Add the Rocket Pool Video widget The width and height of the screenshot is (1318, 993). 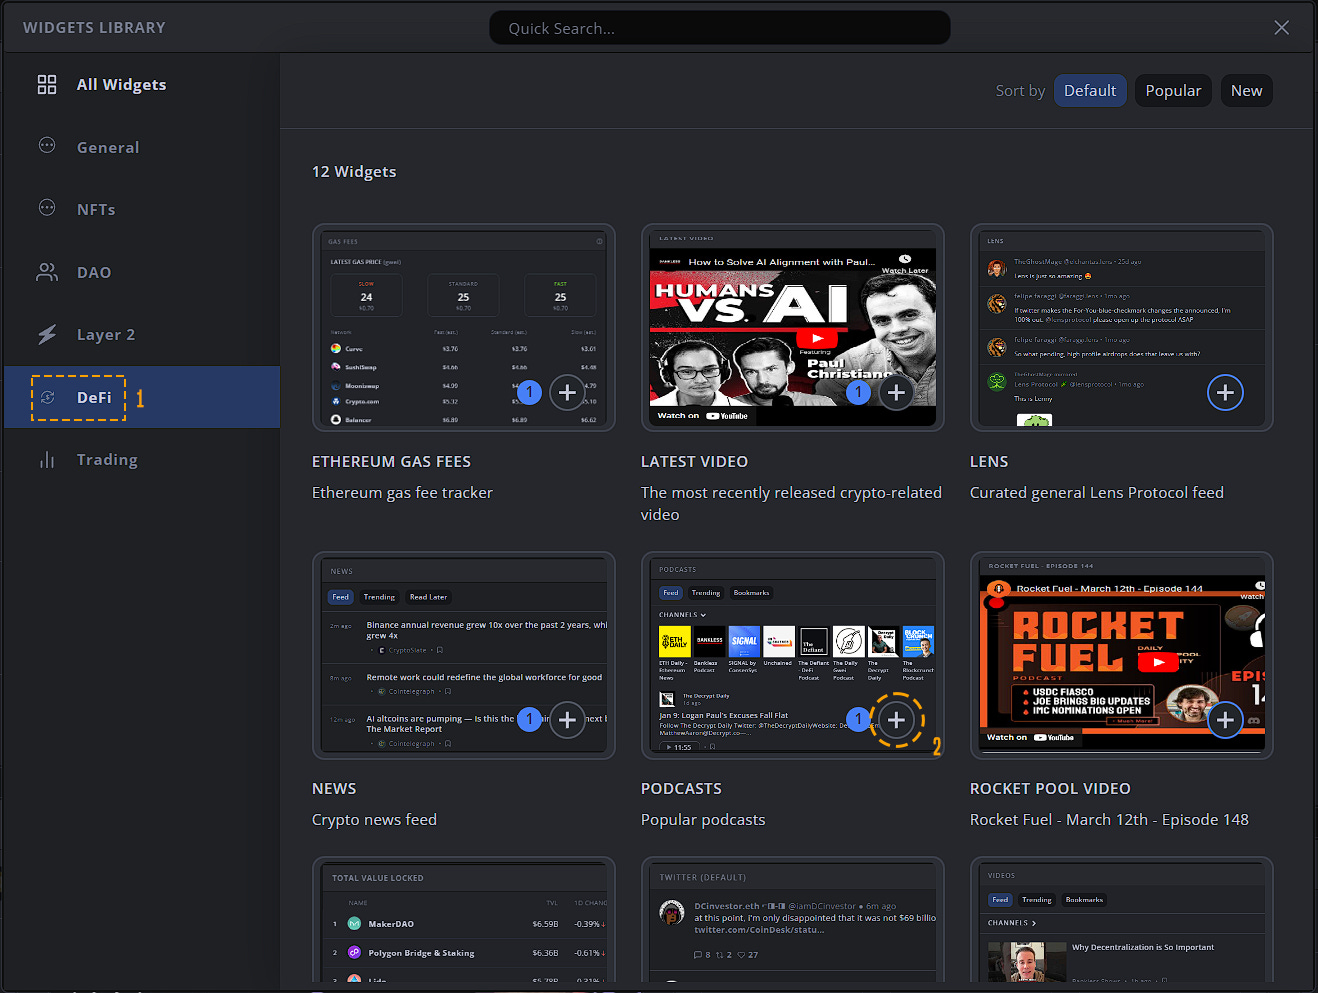(x=1225, y=720)
